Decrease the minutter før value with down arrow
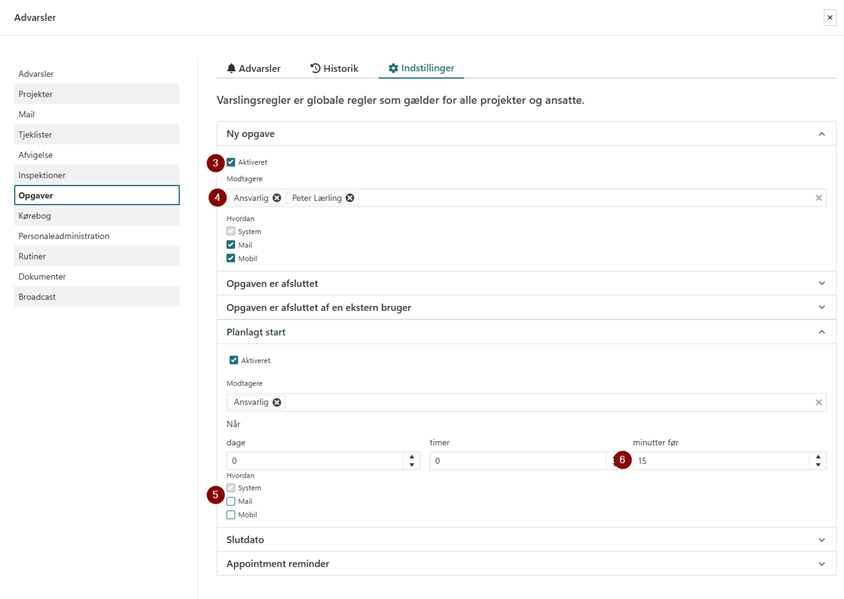 (818, 465)
